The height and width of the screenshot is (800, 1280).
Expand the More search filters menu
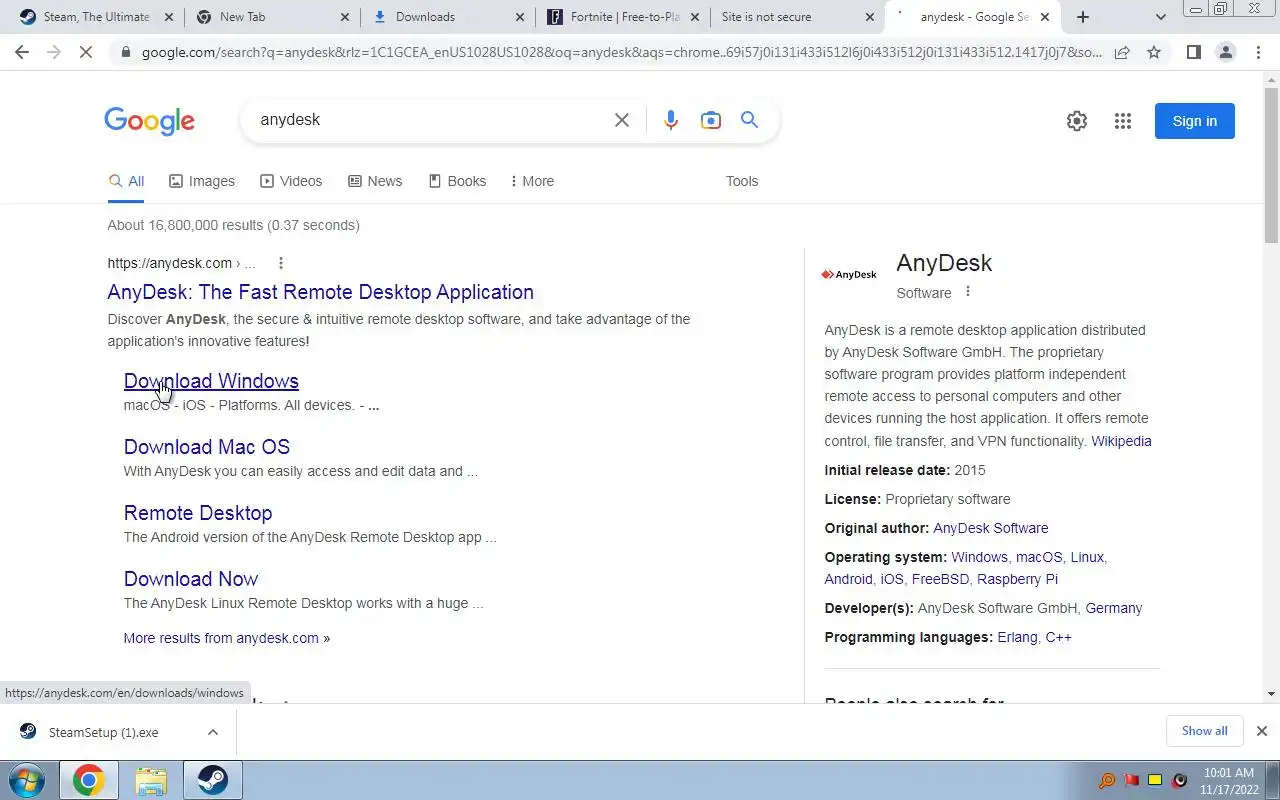[532, 181]
